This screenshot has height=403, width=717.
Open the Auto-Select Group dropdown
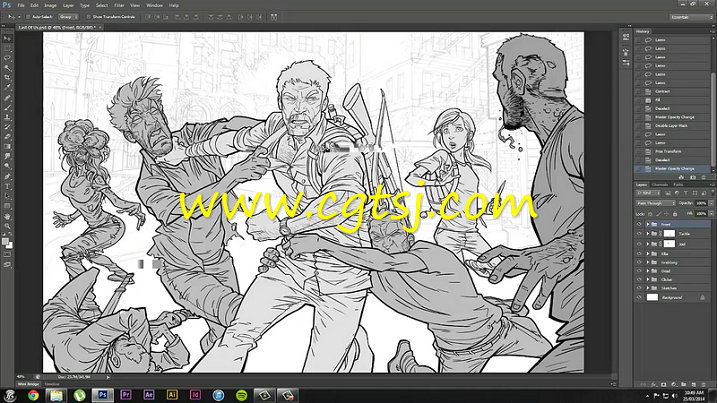68,17
